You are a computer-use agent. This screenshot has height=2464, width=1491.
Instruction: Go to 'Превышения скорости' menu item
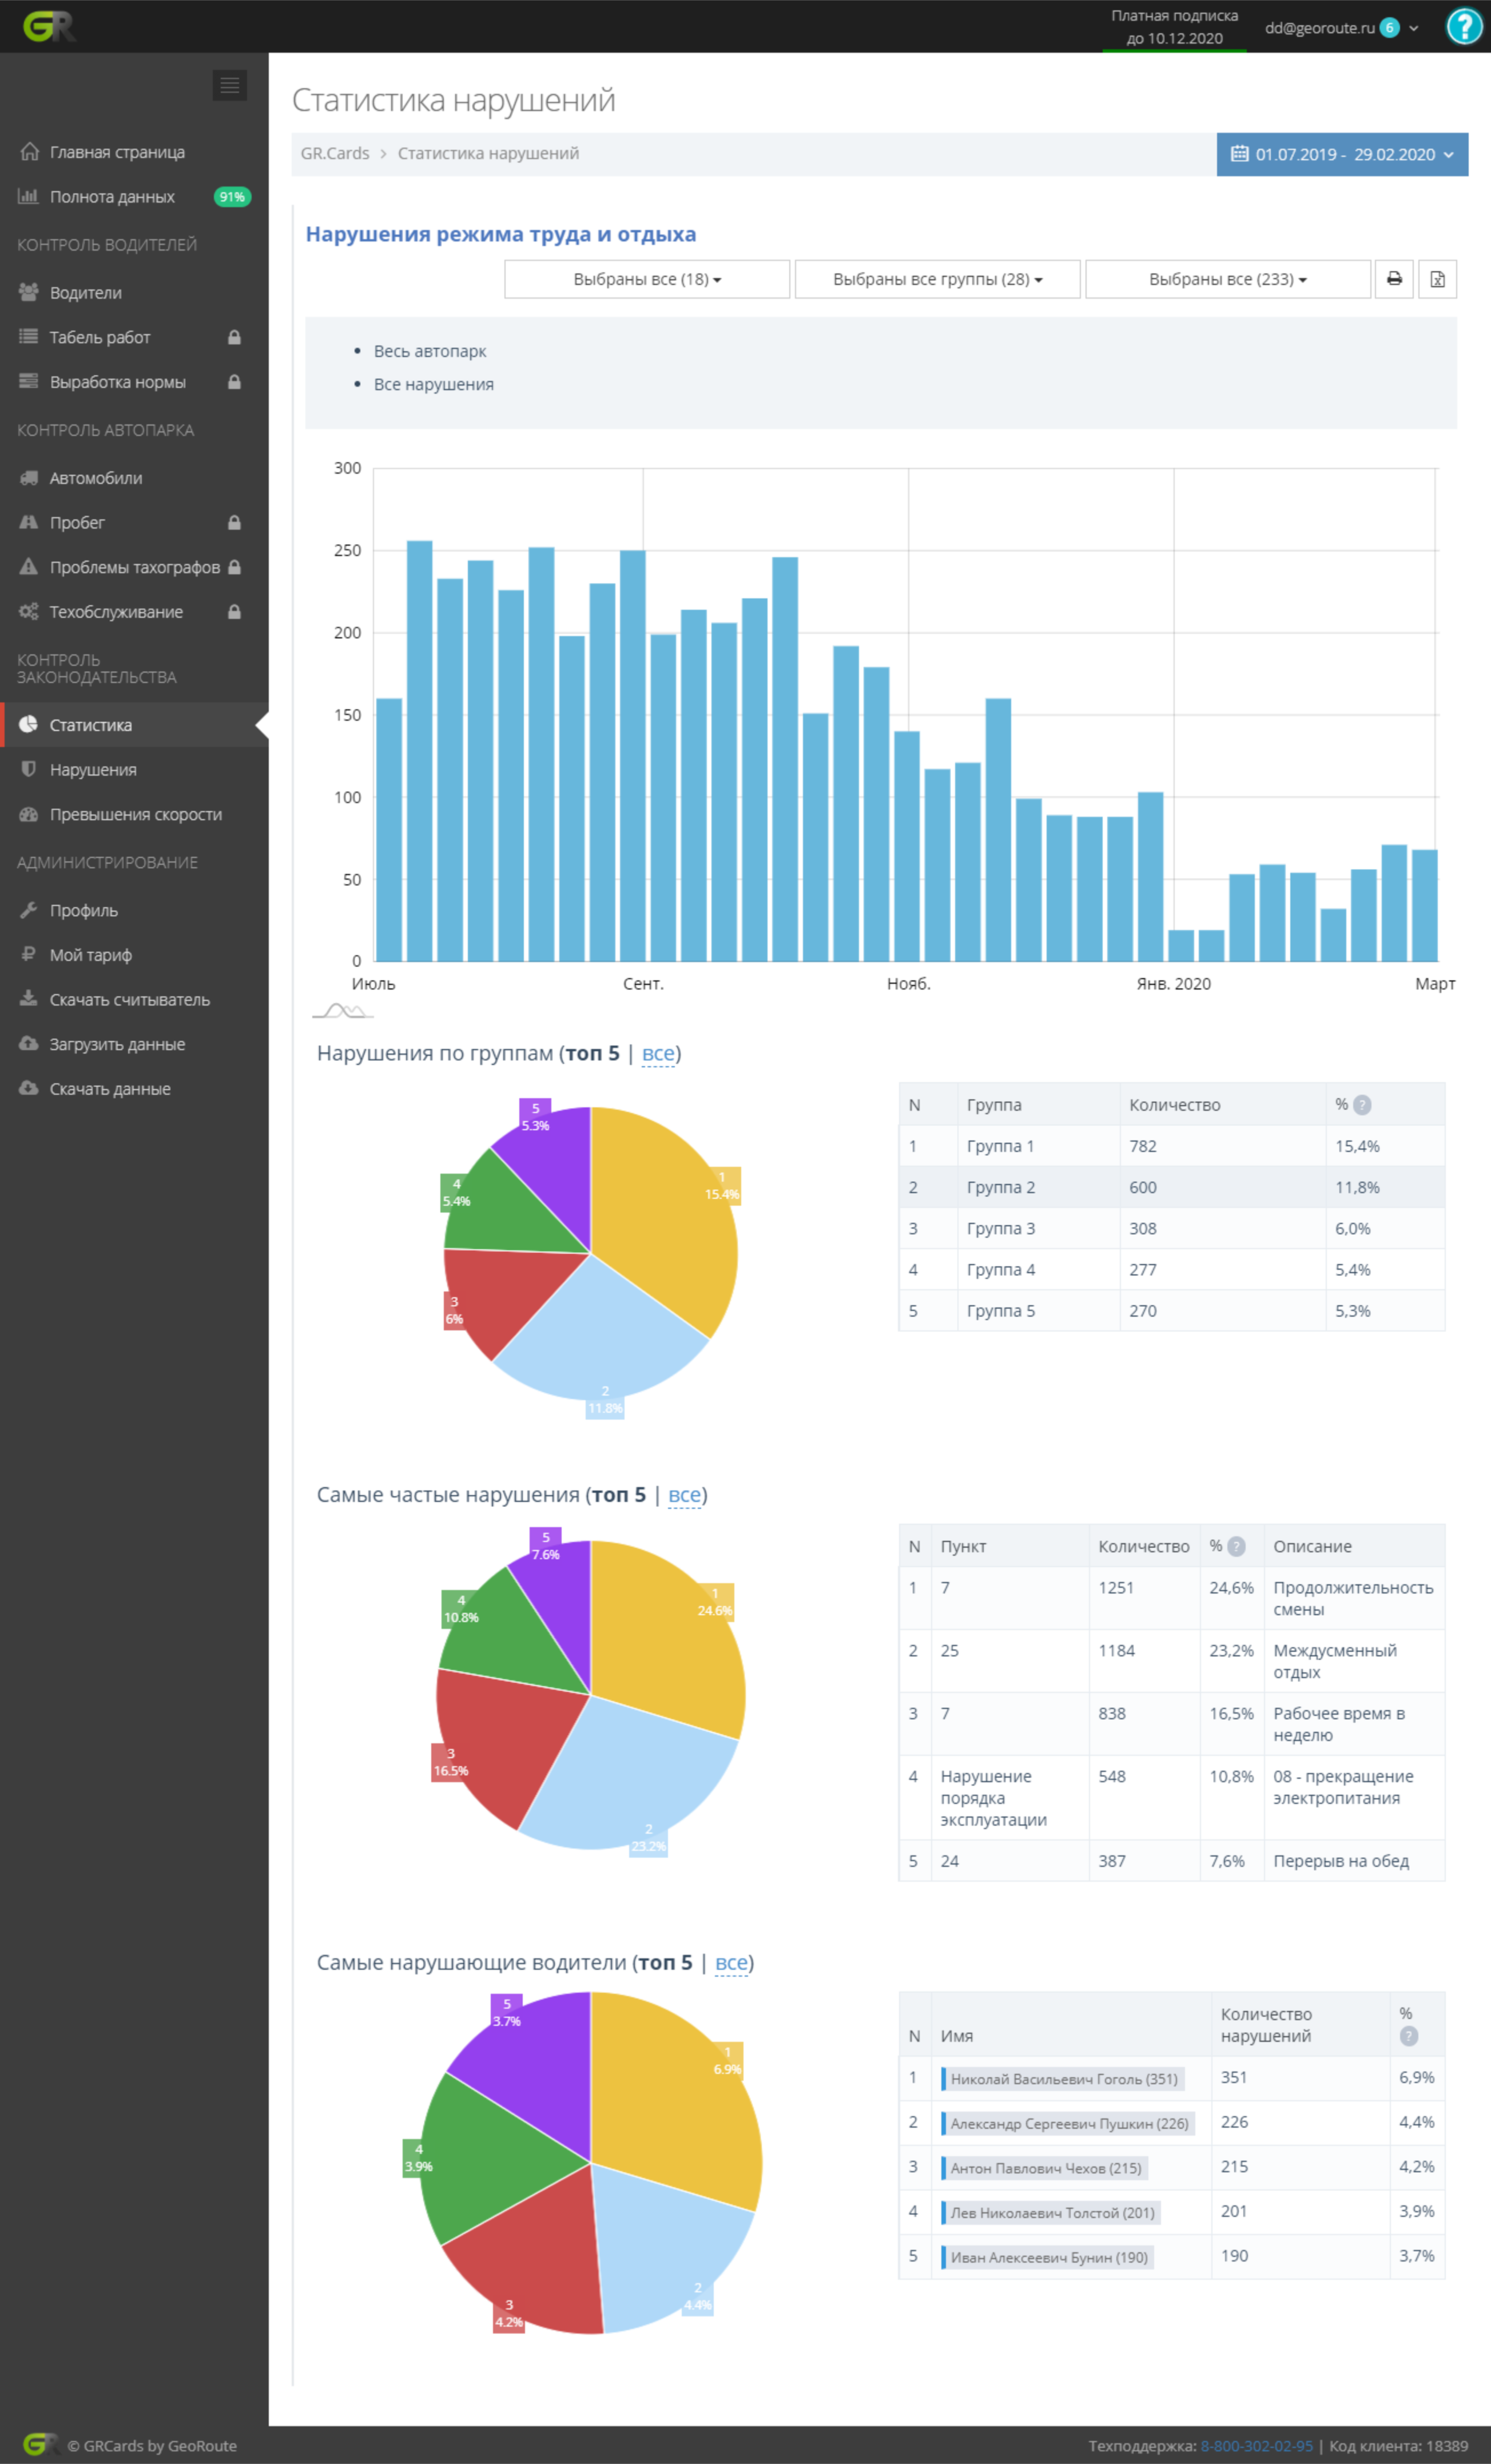point(136,814)
